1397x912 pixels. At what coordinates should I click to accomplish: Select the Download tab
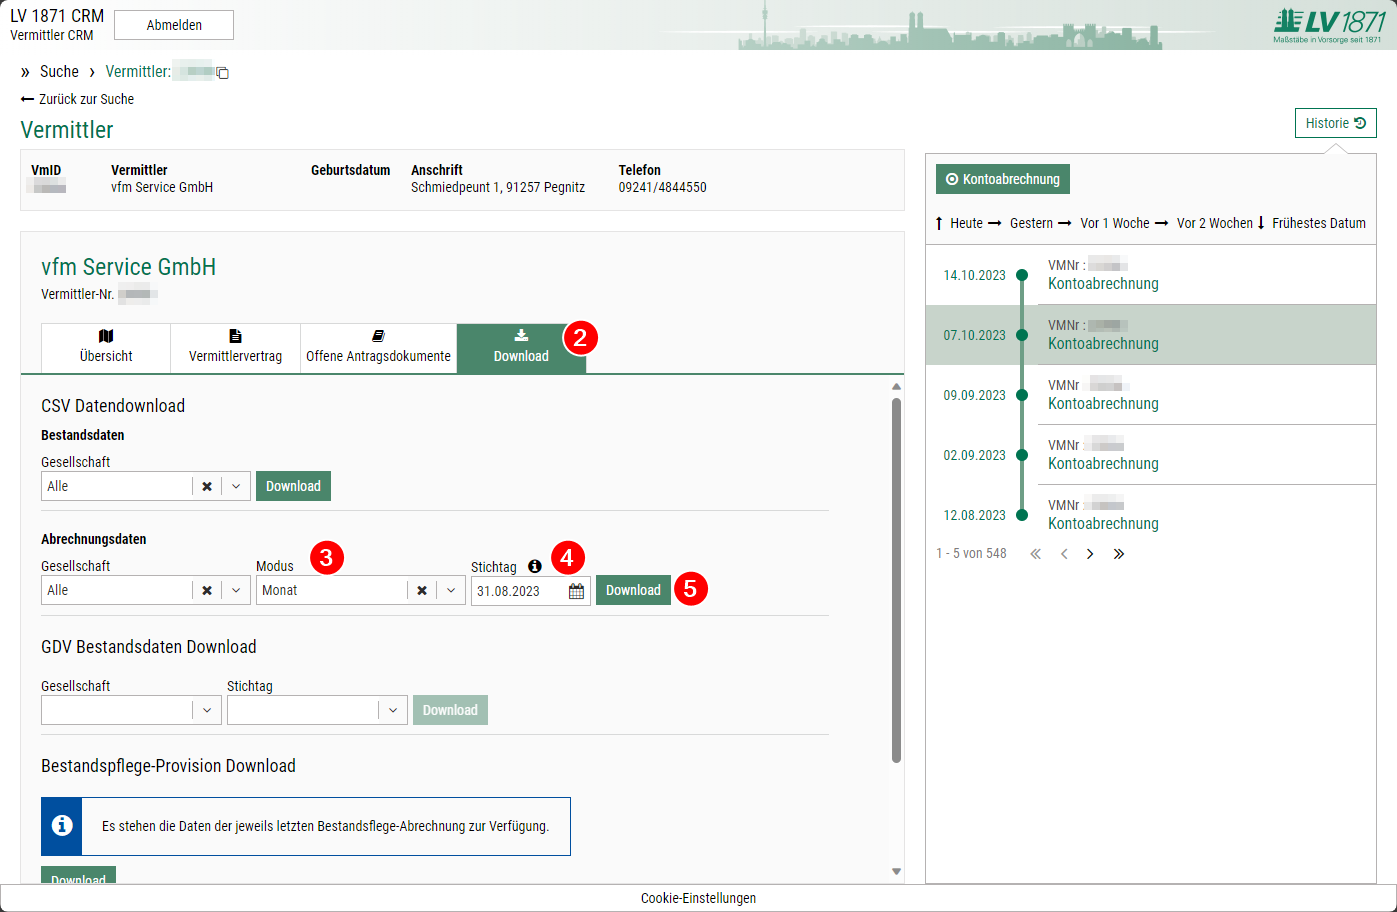[521, 348]
